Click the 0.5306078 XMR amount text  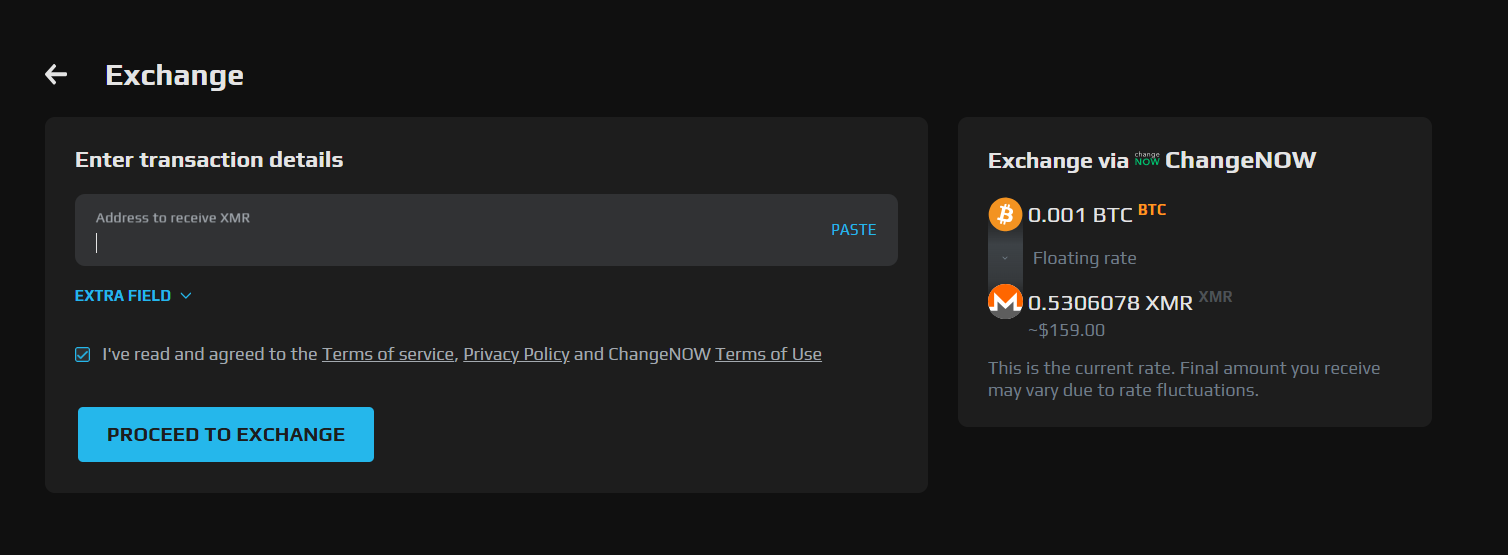click(1110, 303)
